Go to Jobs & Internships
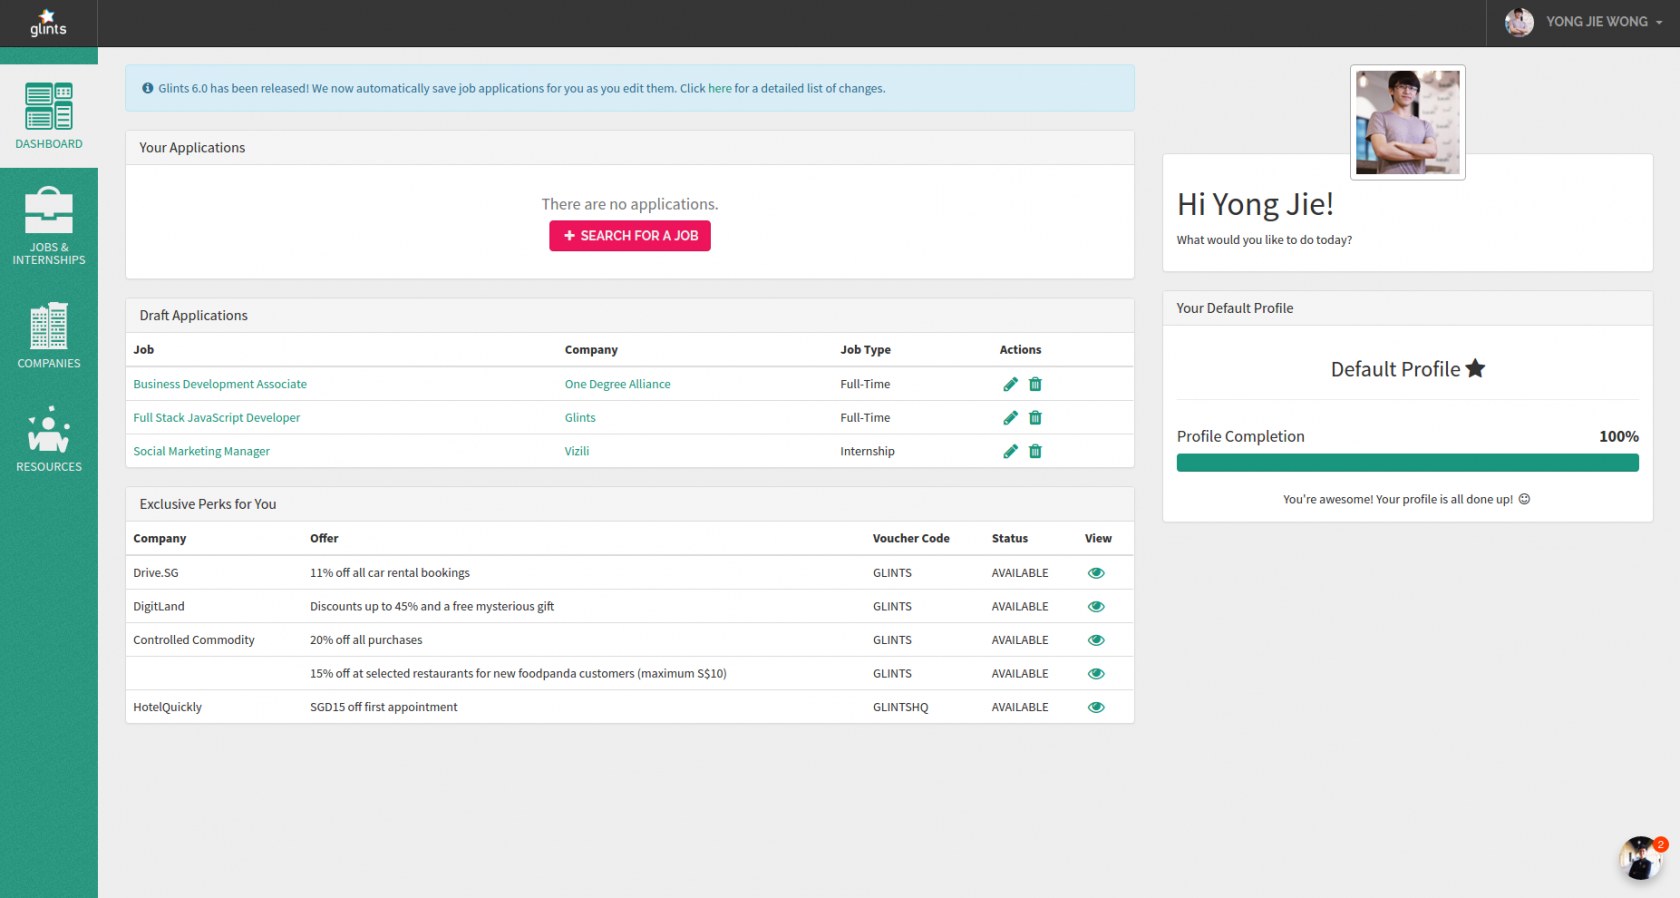1680x898 pixels. (x=49, y=226)
